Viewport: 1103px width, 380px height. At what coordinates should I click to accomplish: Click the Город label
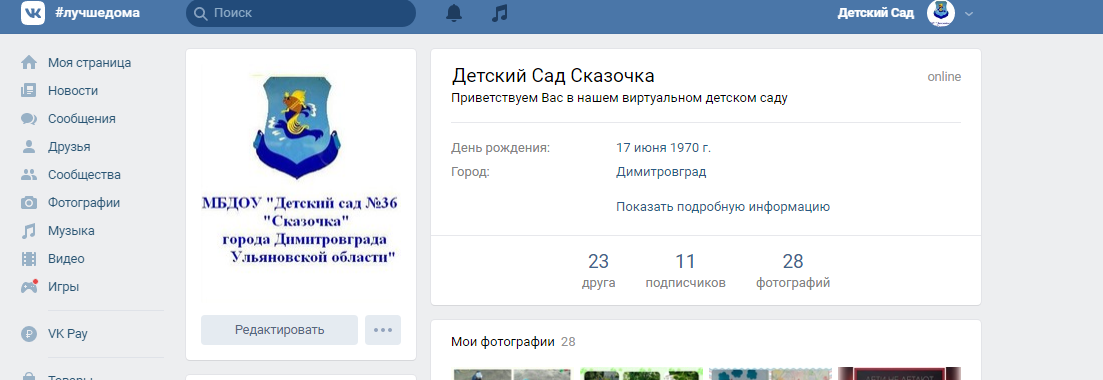coord(470,172)
